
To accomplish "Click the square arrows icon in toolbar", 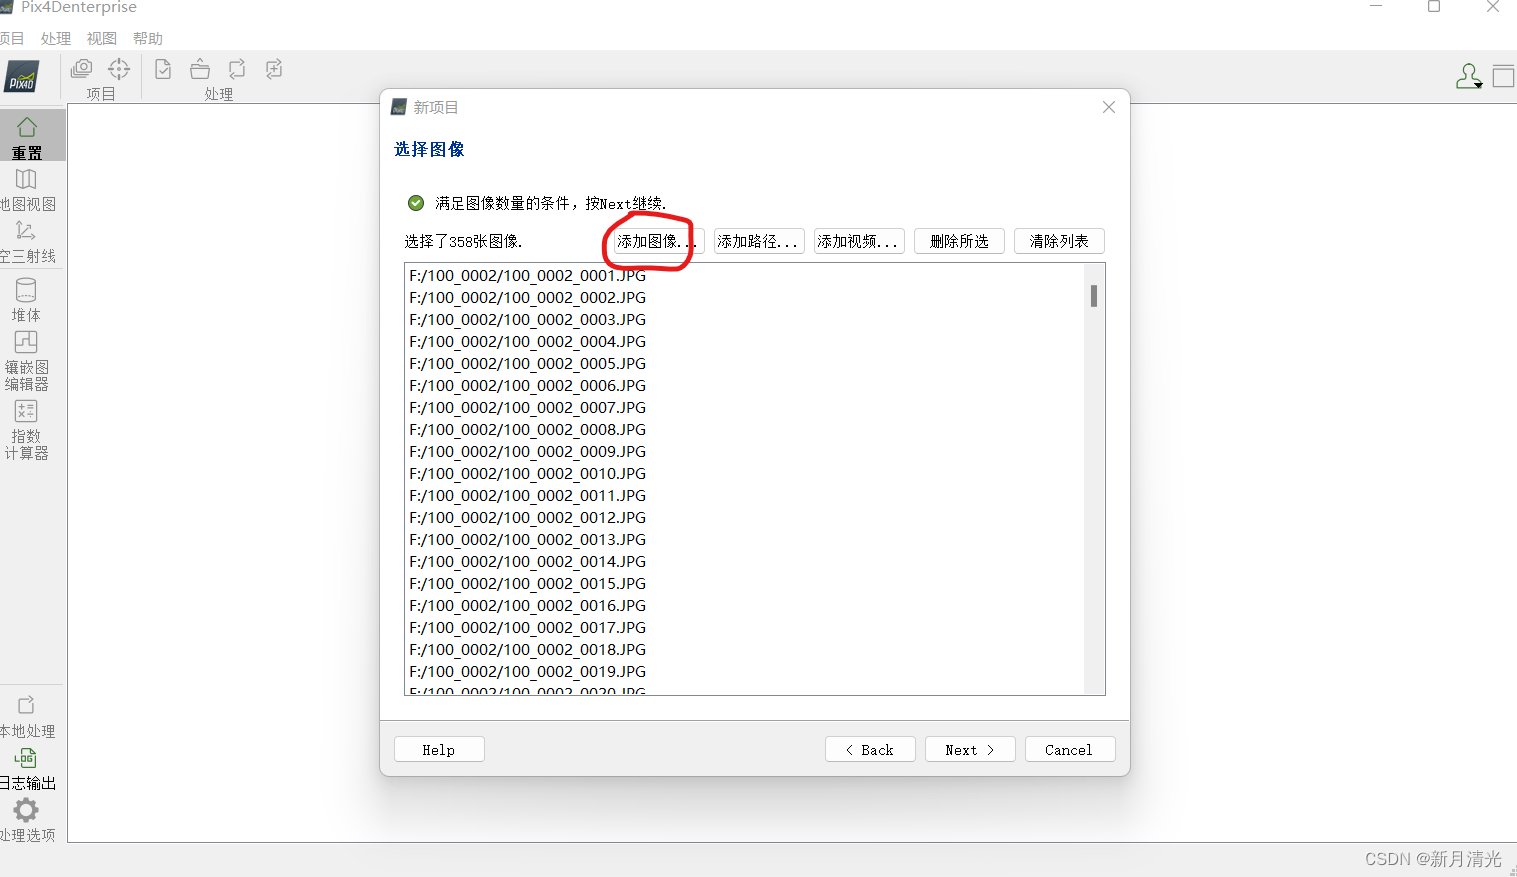I will coord(274,69).
